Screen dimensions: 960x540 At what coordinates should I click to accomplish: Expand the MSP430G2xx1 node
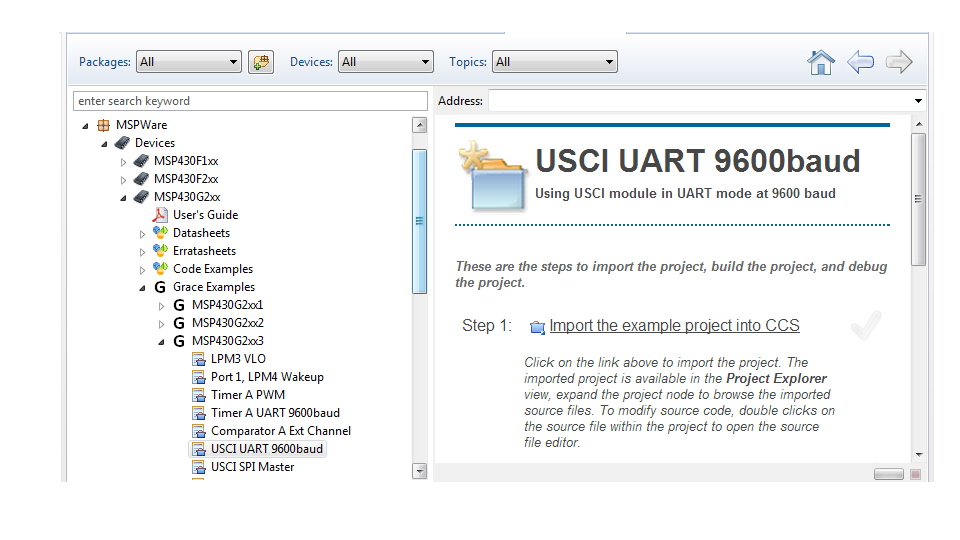[161, 306]
